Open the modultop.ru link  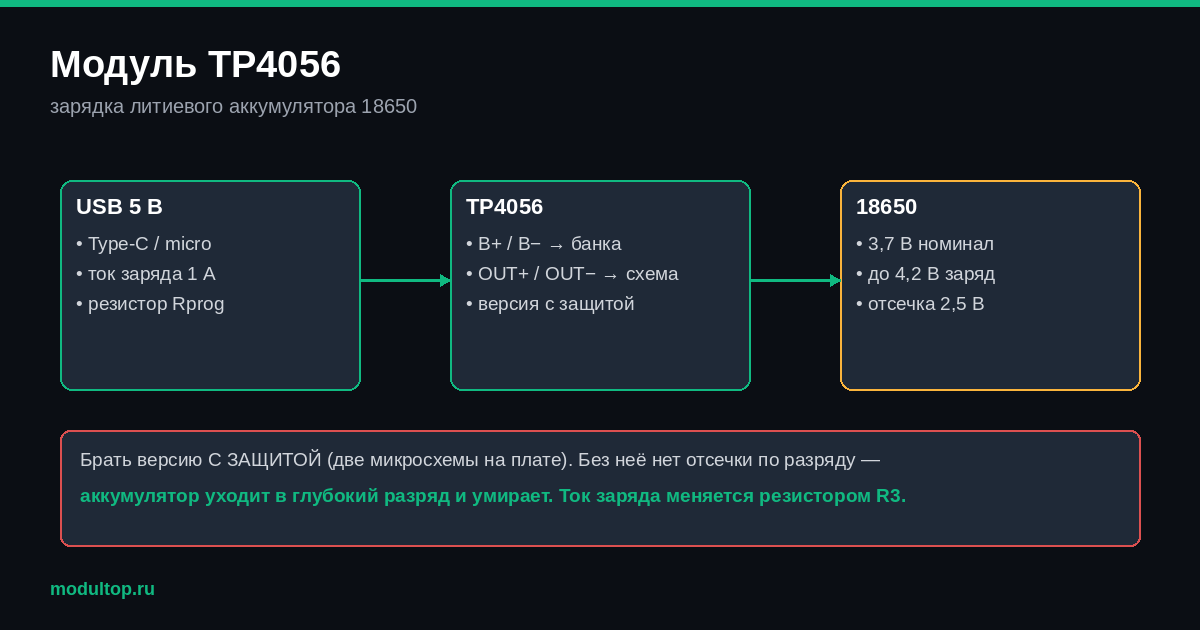pos(102,589)
